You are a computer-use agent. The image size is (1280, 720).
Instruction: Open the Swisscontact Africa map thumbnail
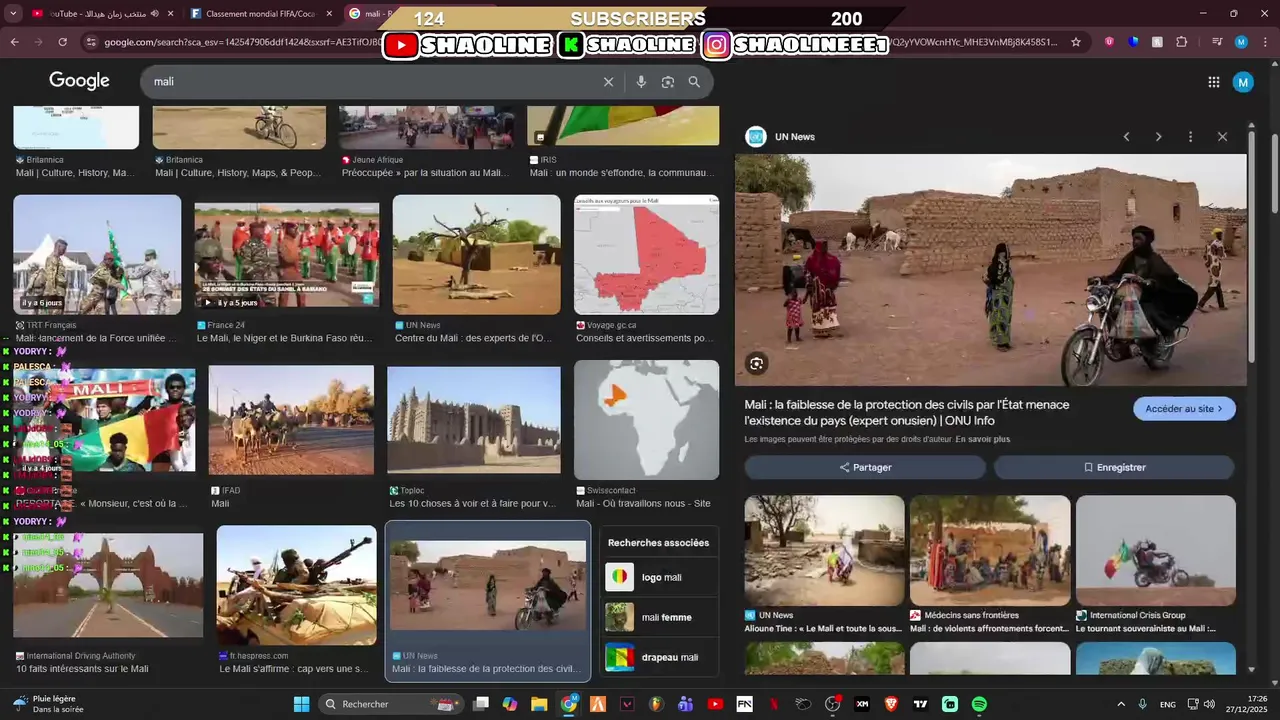[x=646, y=420]
